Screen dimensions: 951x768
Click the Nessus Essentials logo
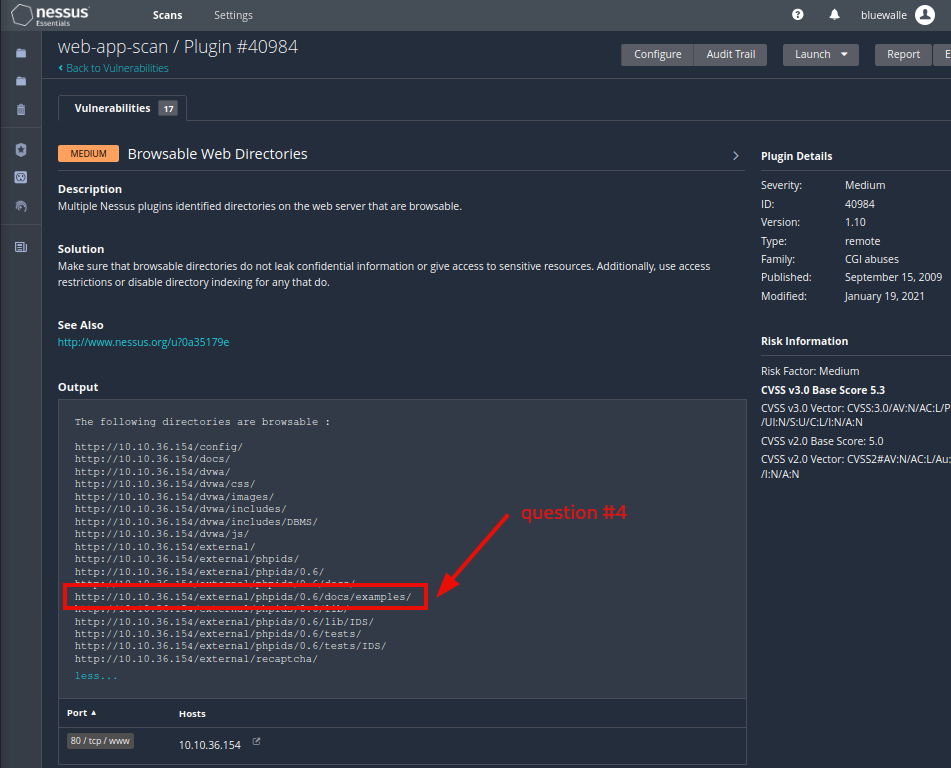(48, 14)
